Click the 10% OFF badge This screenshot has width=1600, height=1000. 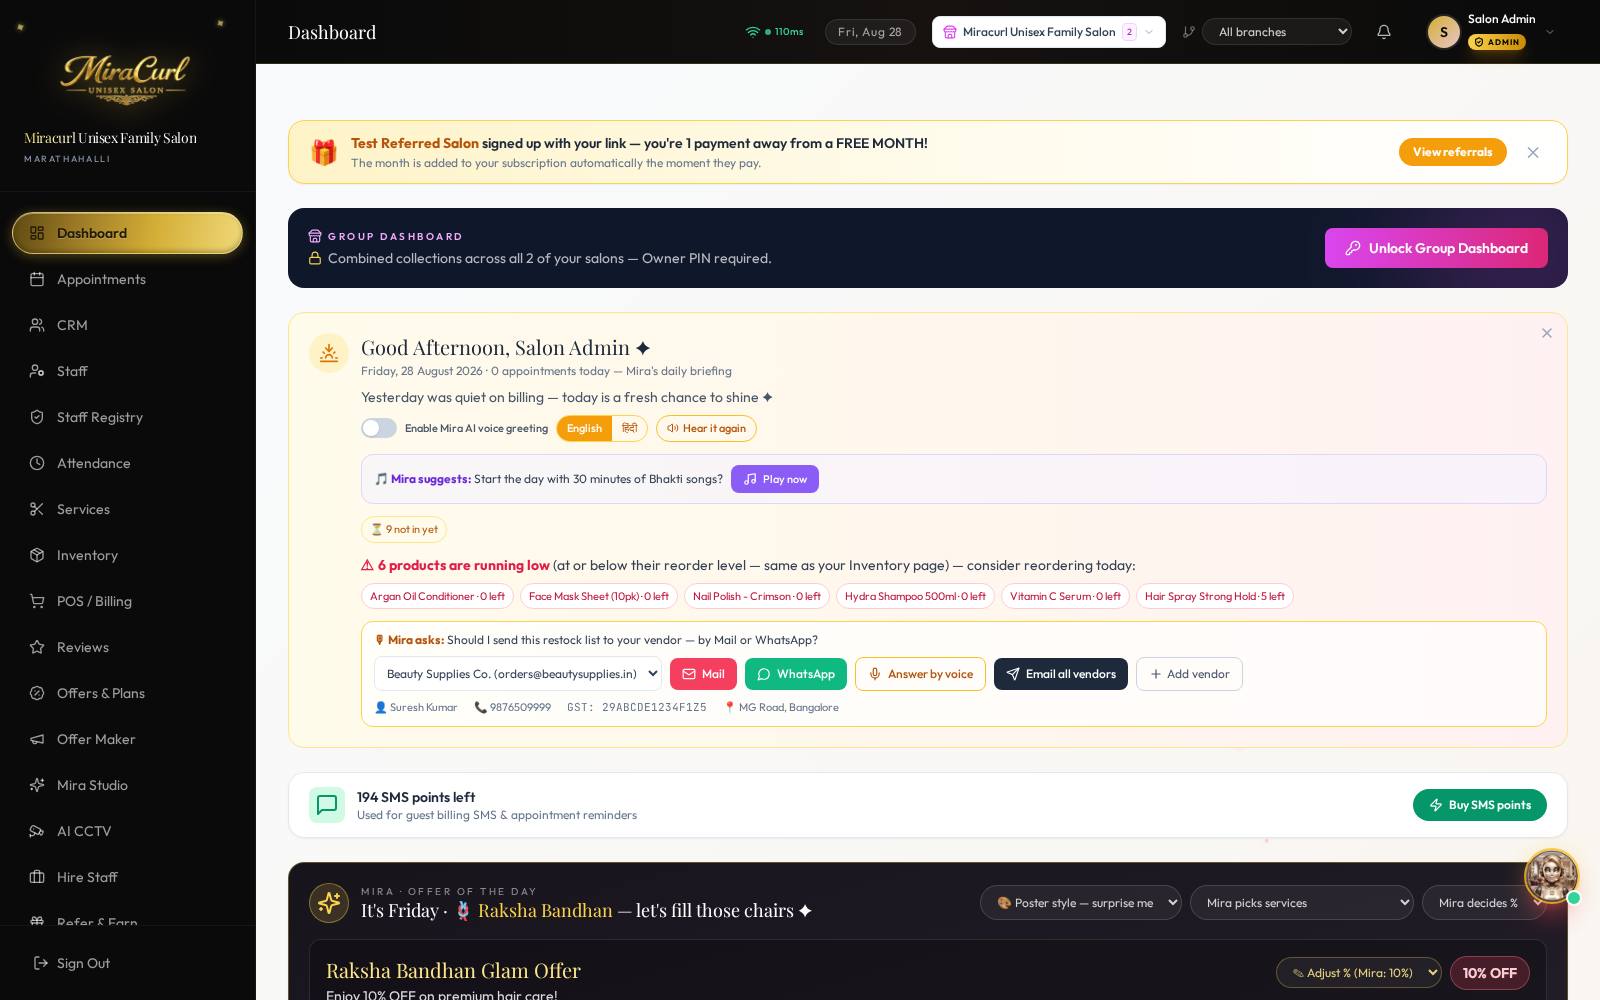(1490, 973)
